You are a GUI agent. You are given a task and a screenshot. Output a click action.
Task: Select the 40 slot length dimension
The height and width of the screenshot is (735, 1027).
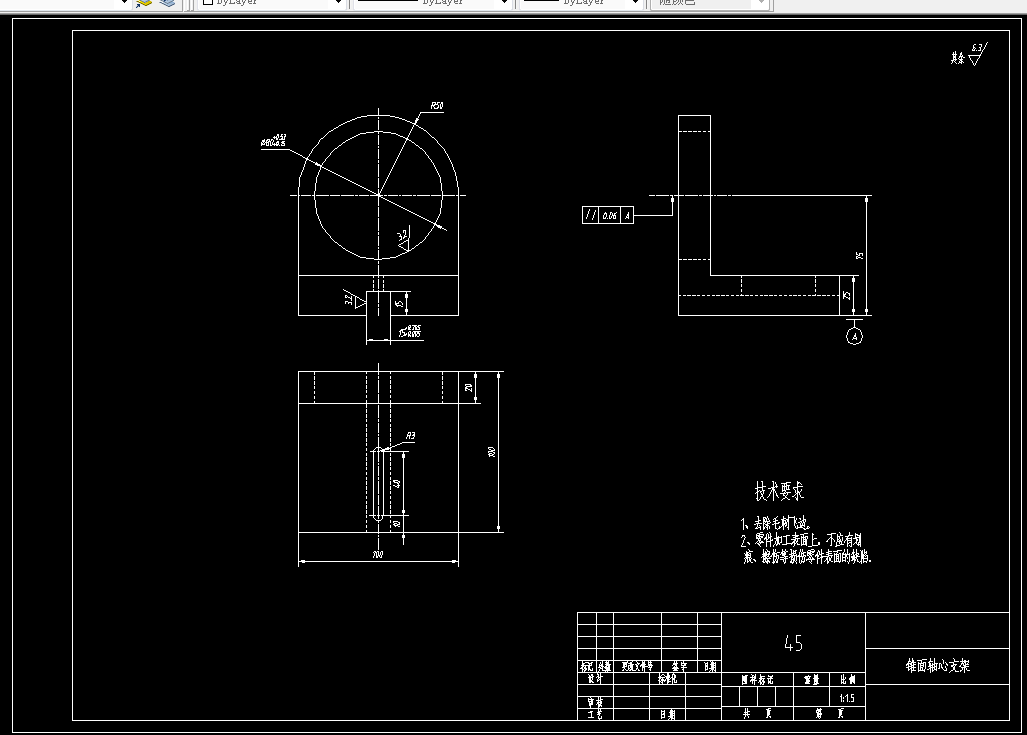pyautogui.click(x=396, y=483)
